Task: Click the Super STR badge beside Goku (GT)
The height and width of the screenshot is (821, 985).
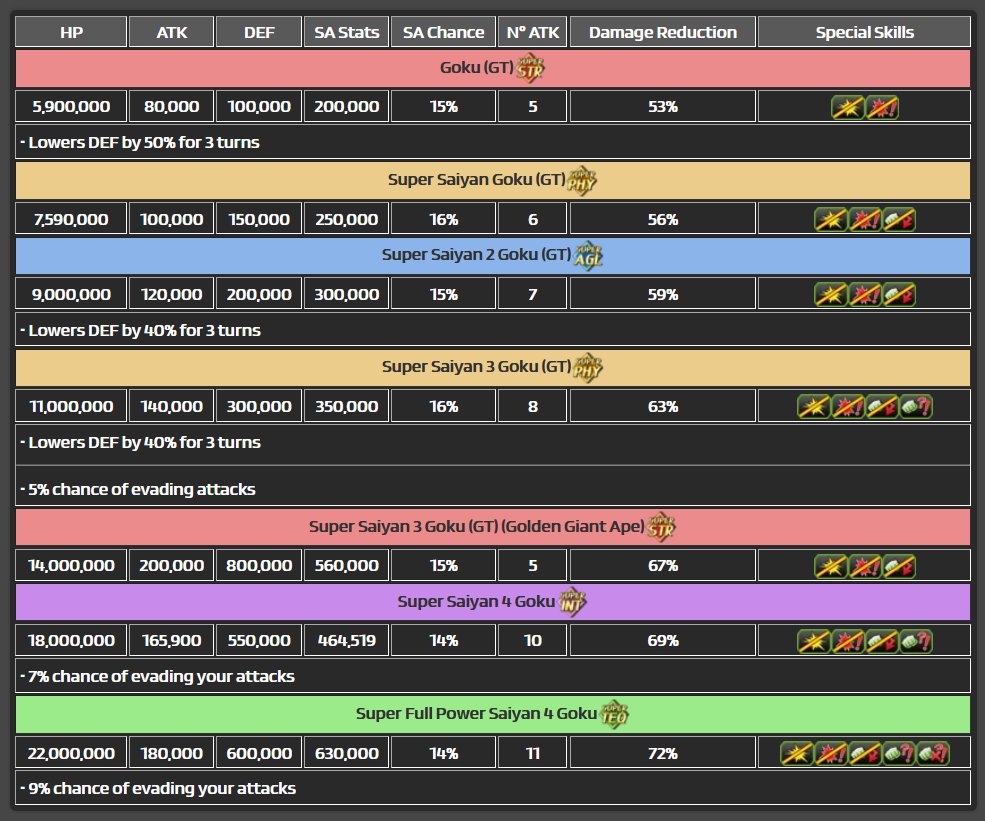Action: [x=530, y=68]
